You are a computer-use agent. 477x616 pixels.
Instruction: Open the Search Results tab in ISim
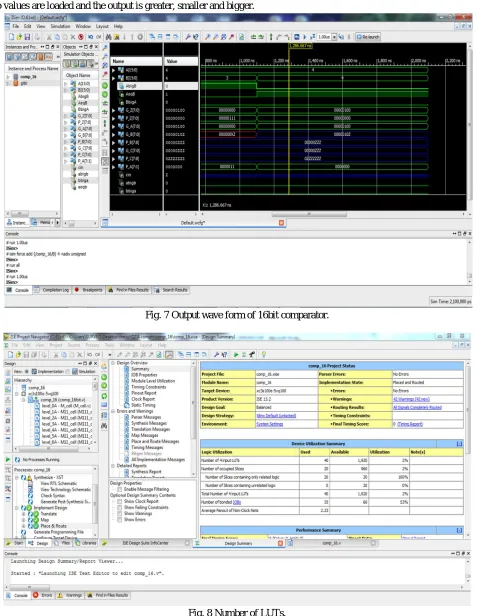tap(171, 290)
